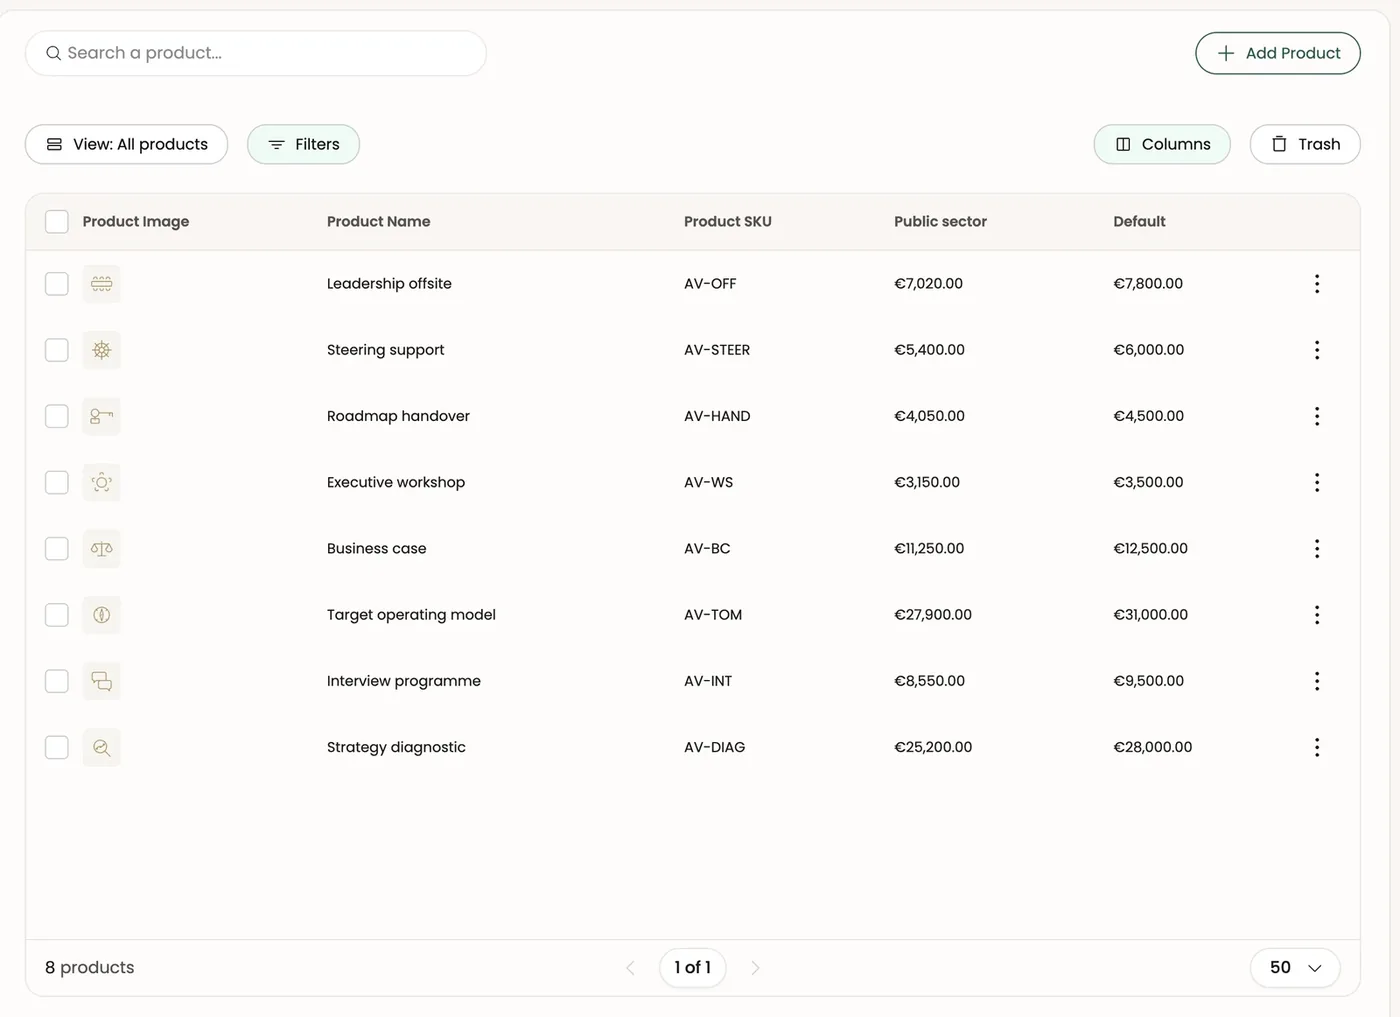Screen dimensions: 1400x1017
Task: Focus the Search a product field
Action: point(256,53)
